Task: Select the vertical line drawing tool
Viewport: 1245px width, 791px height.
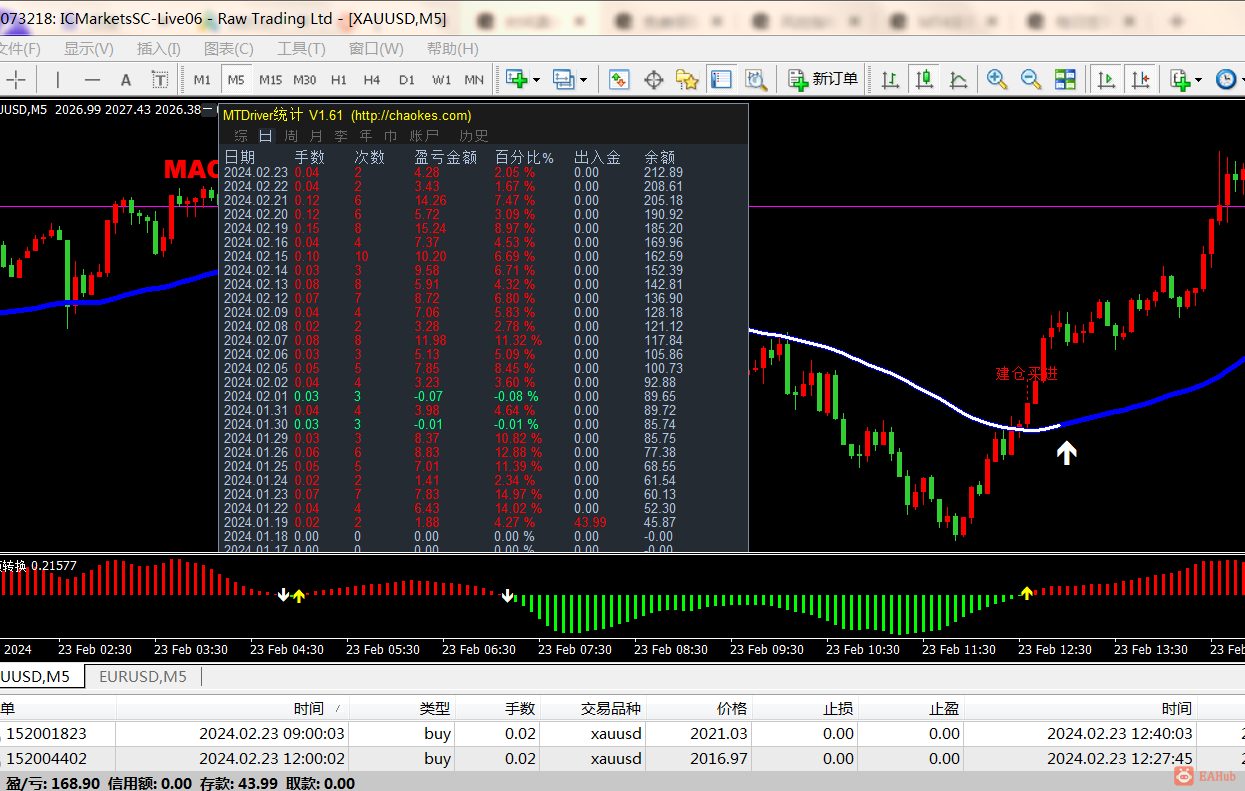Action: click(58, 80)
